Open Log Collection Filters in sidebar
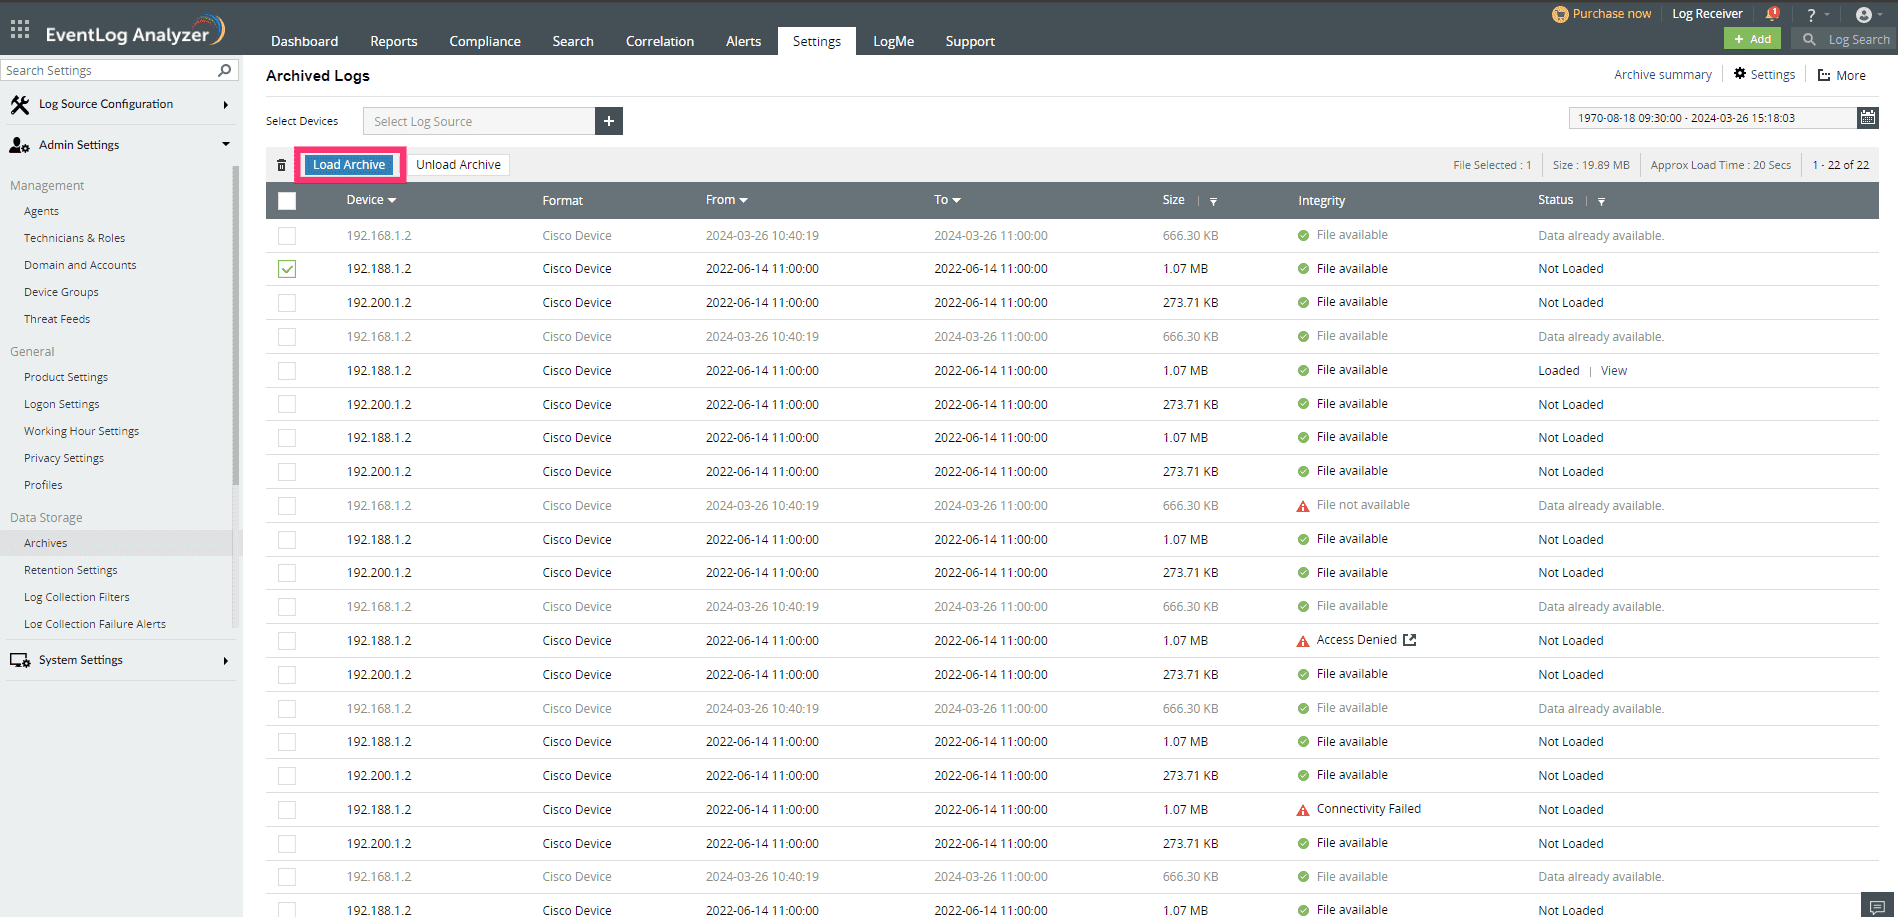The height and width of the screenshot is (917, 1898). 77,597
